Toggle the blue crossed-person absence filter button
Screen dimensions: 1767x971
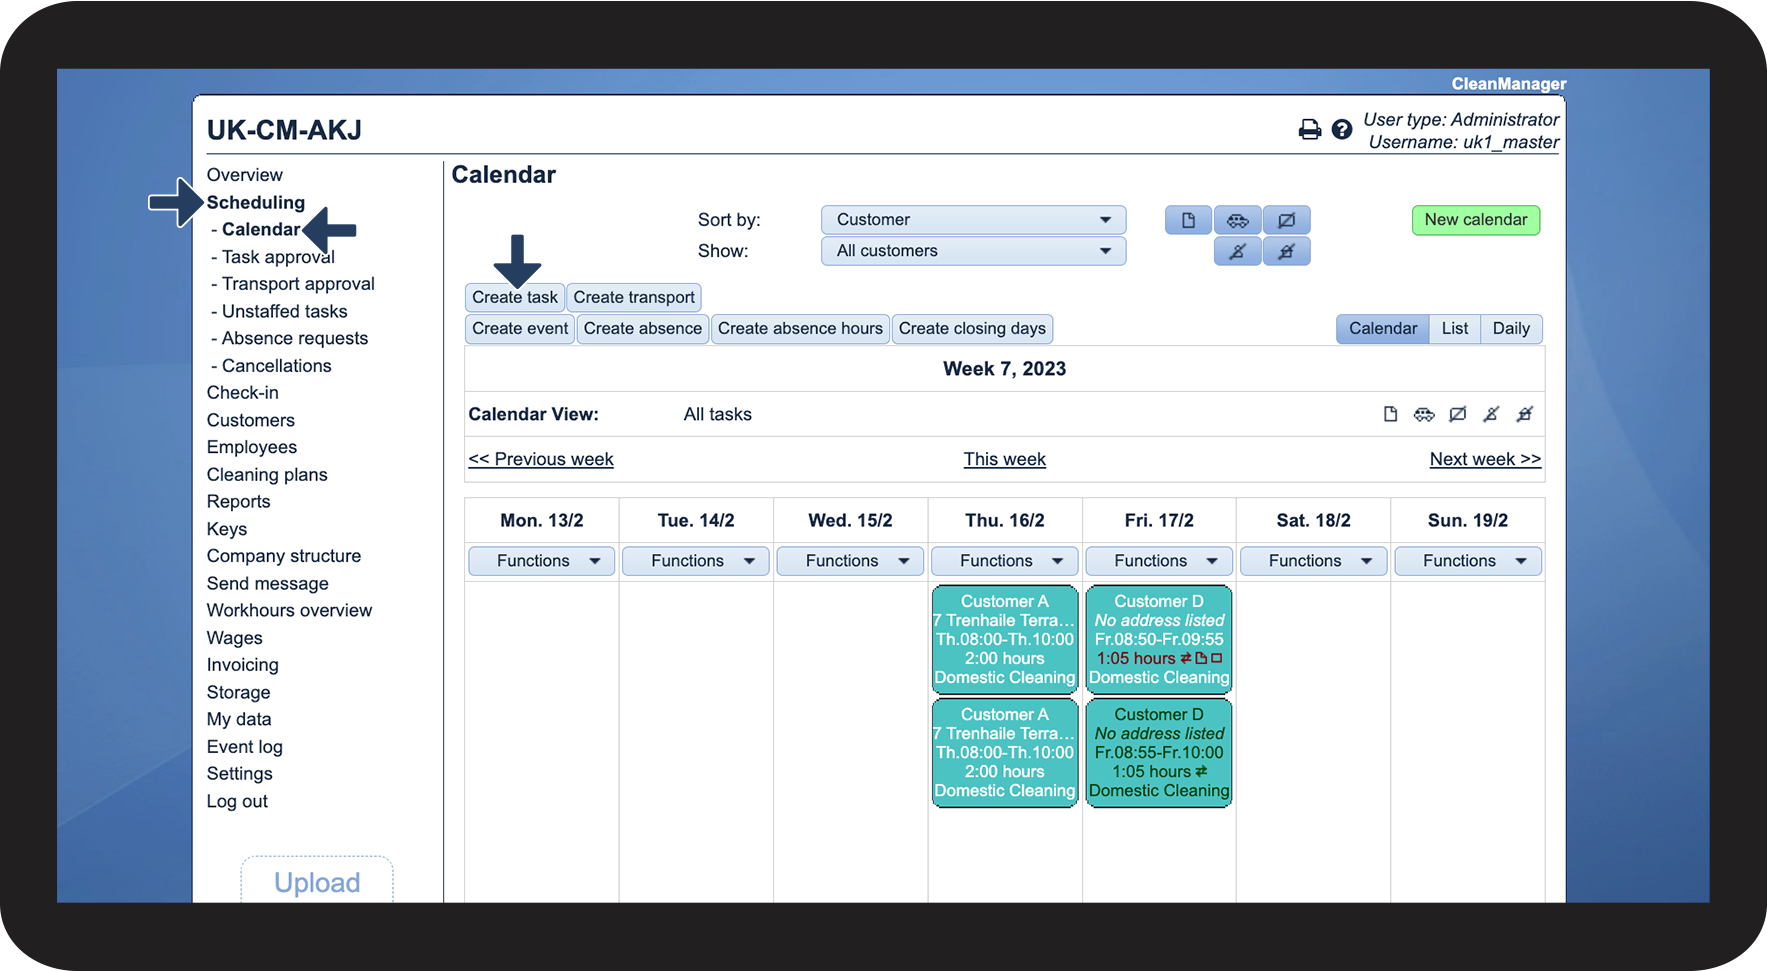(1237, 251)
